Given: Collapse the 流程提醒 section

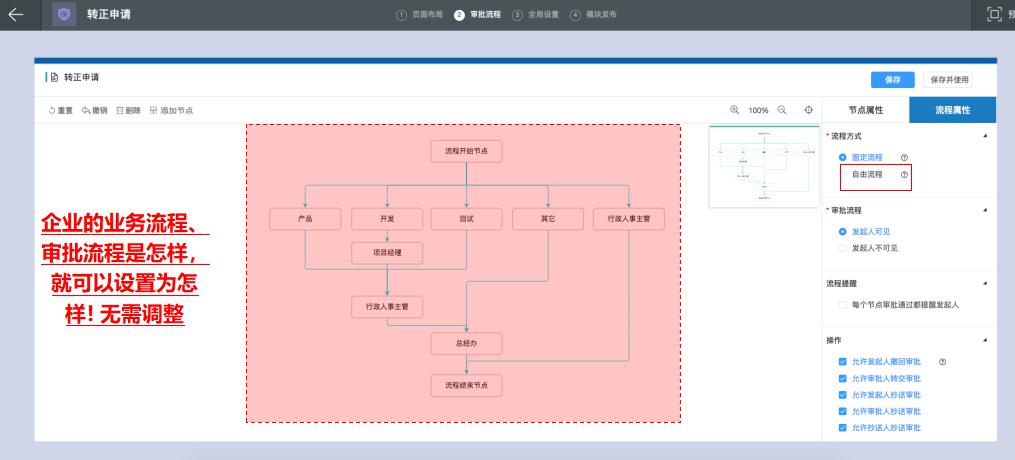Looking at the screenshot, I should coord(984,283).
